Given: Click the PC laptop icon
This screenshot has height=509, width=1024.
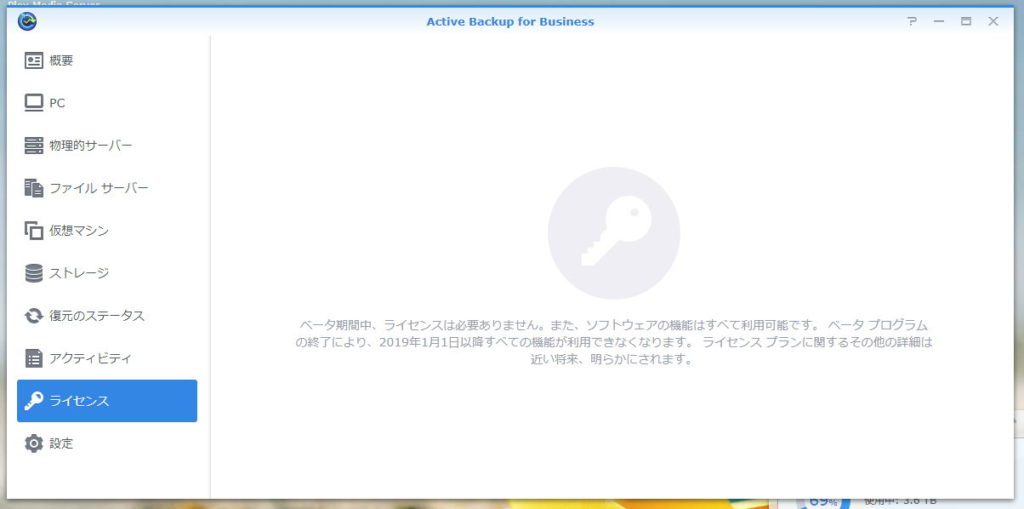Looking at the screenshot, I should point(34,103).
